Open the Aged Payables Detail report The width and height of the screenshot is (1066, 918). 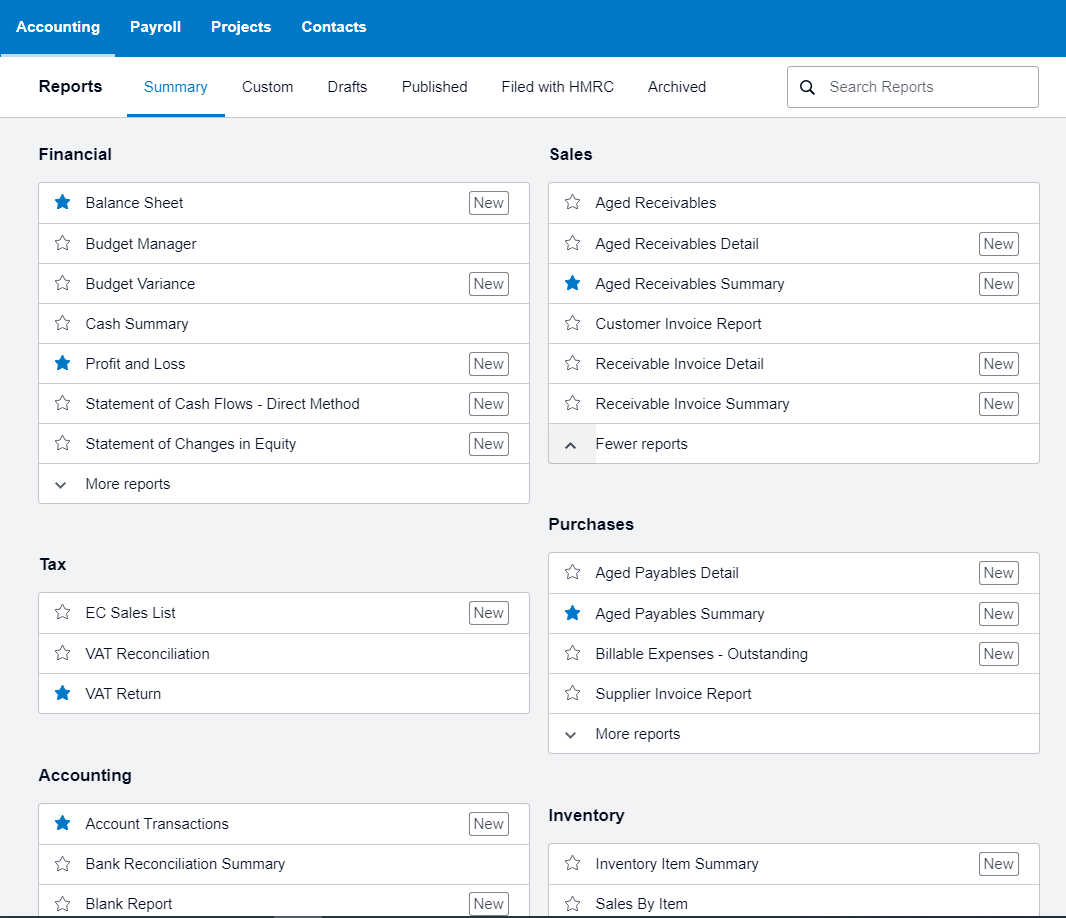667,573
